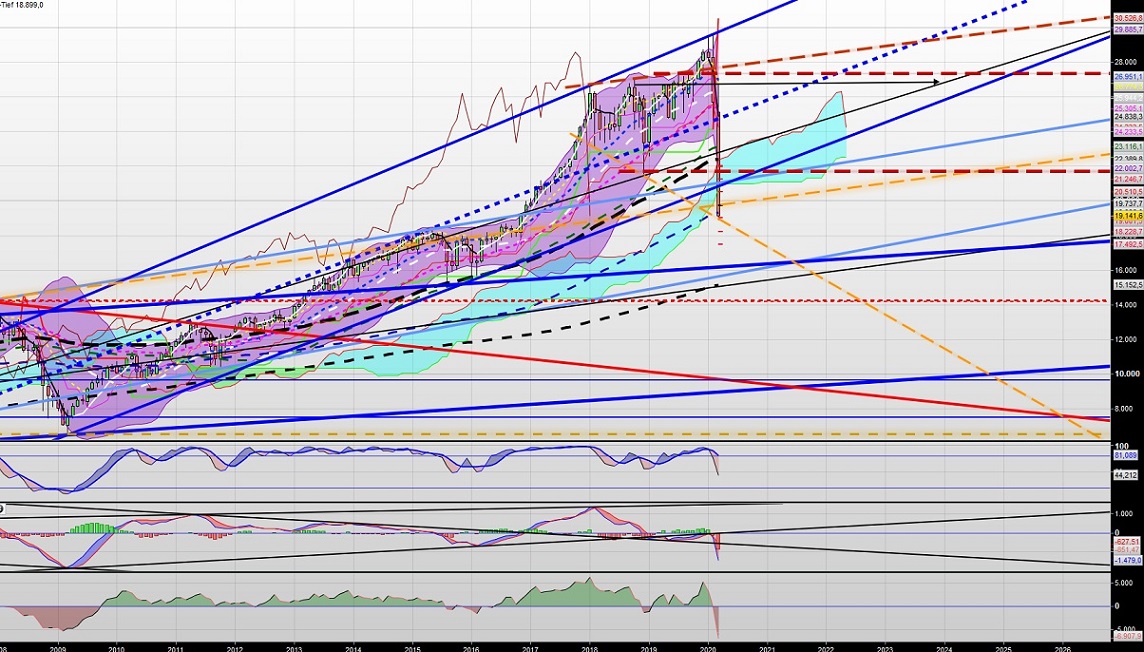Select the 29.885,7 price label
The height and width of the screenshot is (652, 1144).
point(1127,30)
